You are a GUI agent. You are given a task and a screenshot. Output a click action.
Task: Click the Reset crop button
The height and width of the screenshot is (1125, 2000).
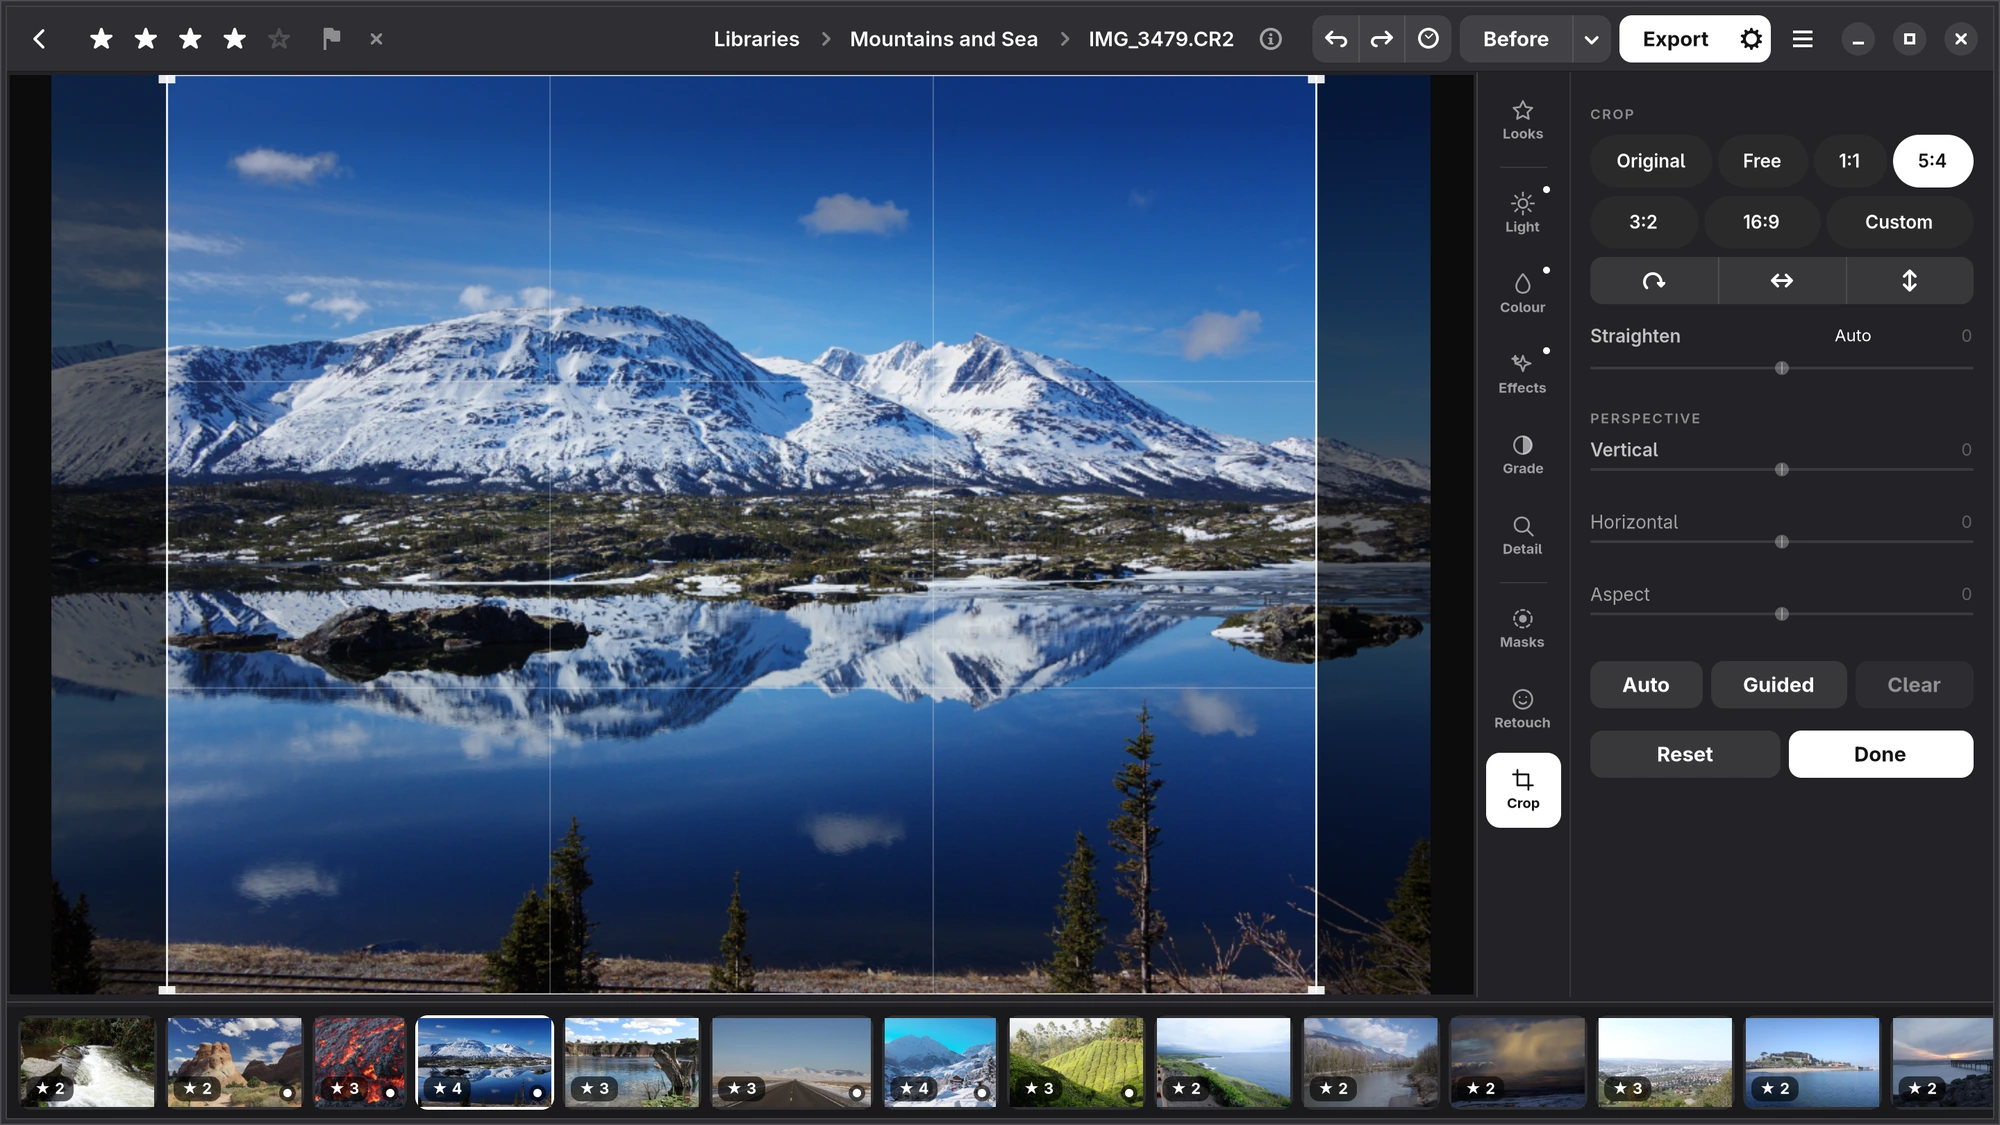1684,754
